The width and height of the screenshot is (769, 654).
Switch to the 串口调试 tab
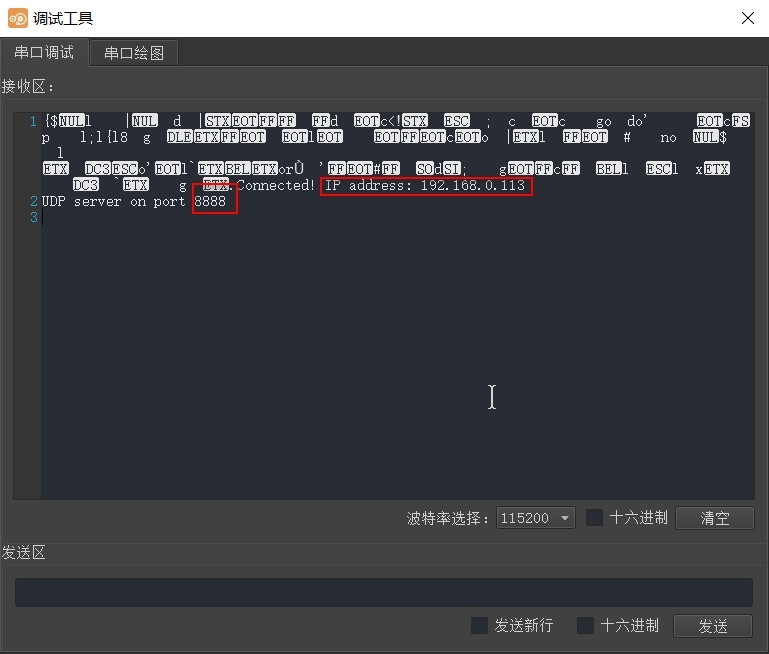click(x=44, y=53)
